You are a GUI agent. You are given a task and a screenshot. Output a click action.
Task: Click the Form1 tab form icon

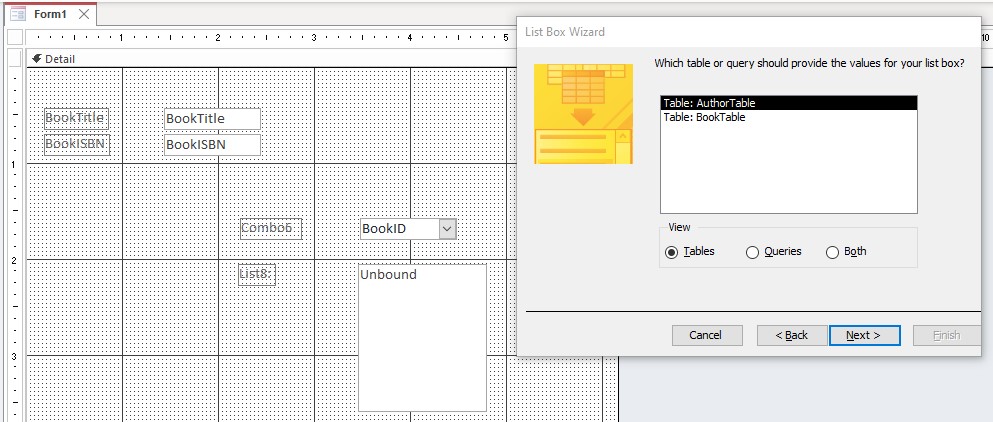click(x=17, y=14)
